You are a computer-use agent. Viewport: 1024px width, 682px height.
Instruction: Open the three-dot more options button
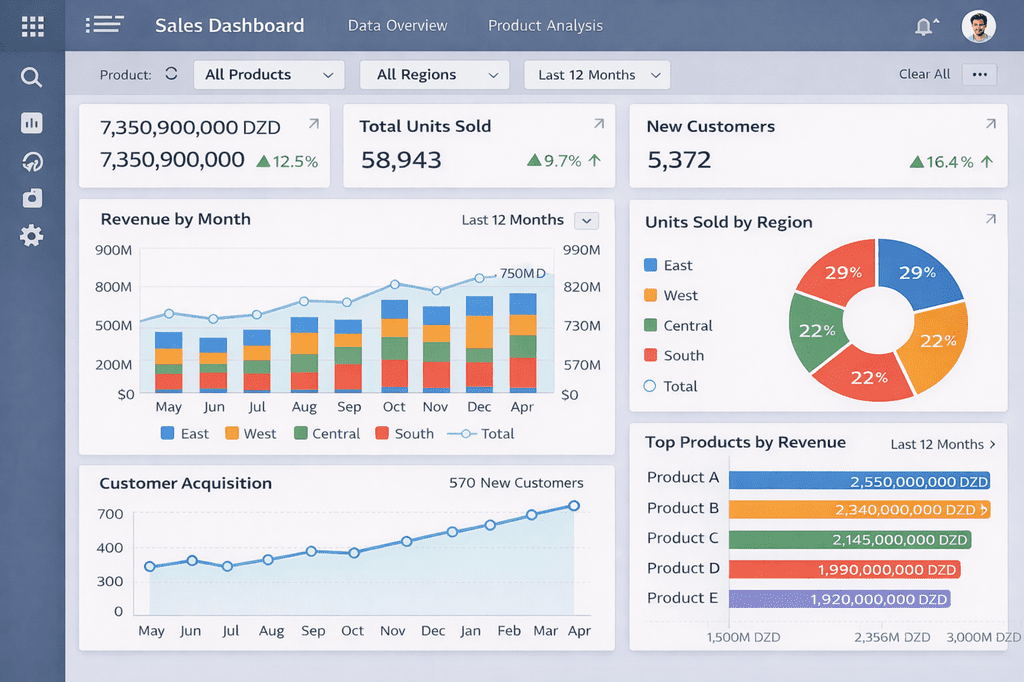[979, 74]
